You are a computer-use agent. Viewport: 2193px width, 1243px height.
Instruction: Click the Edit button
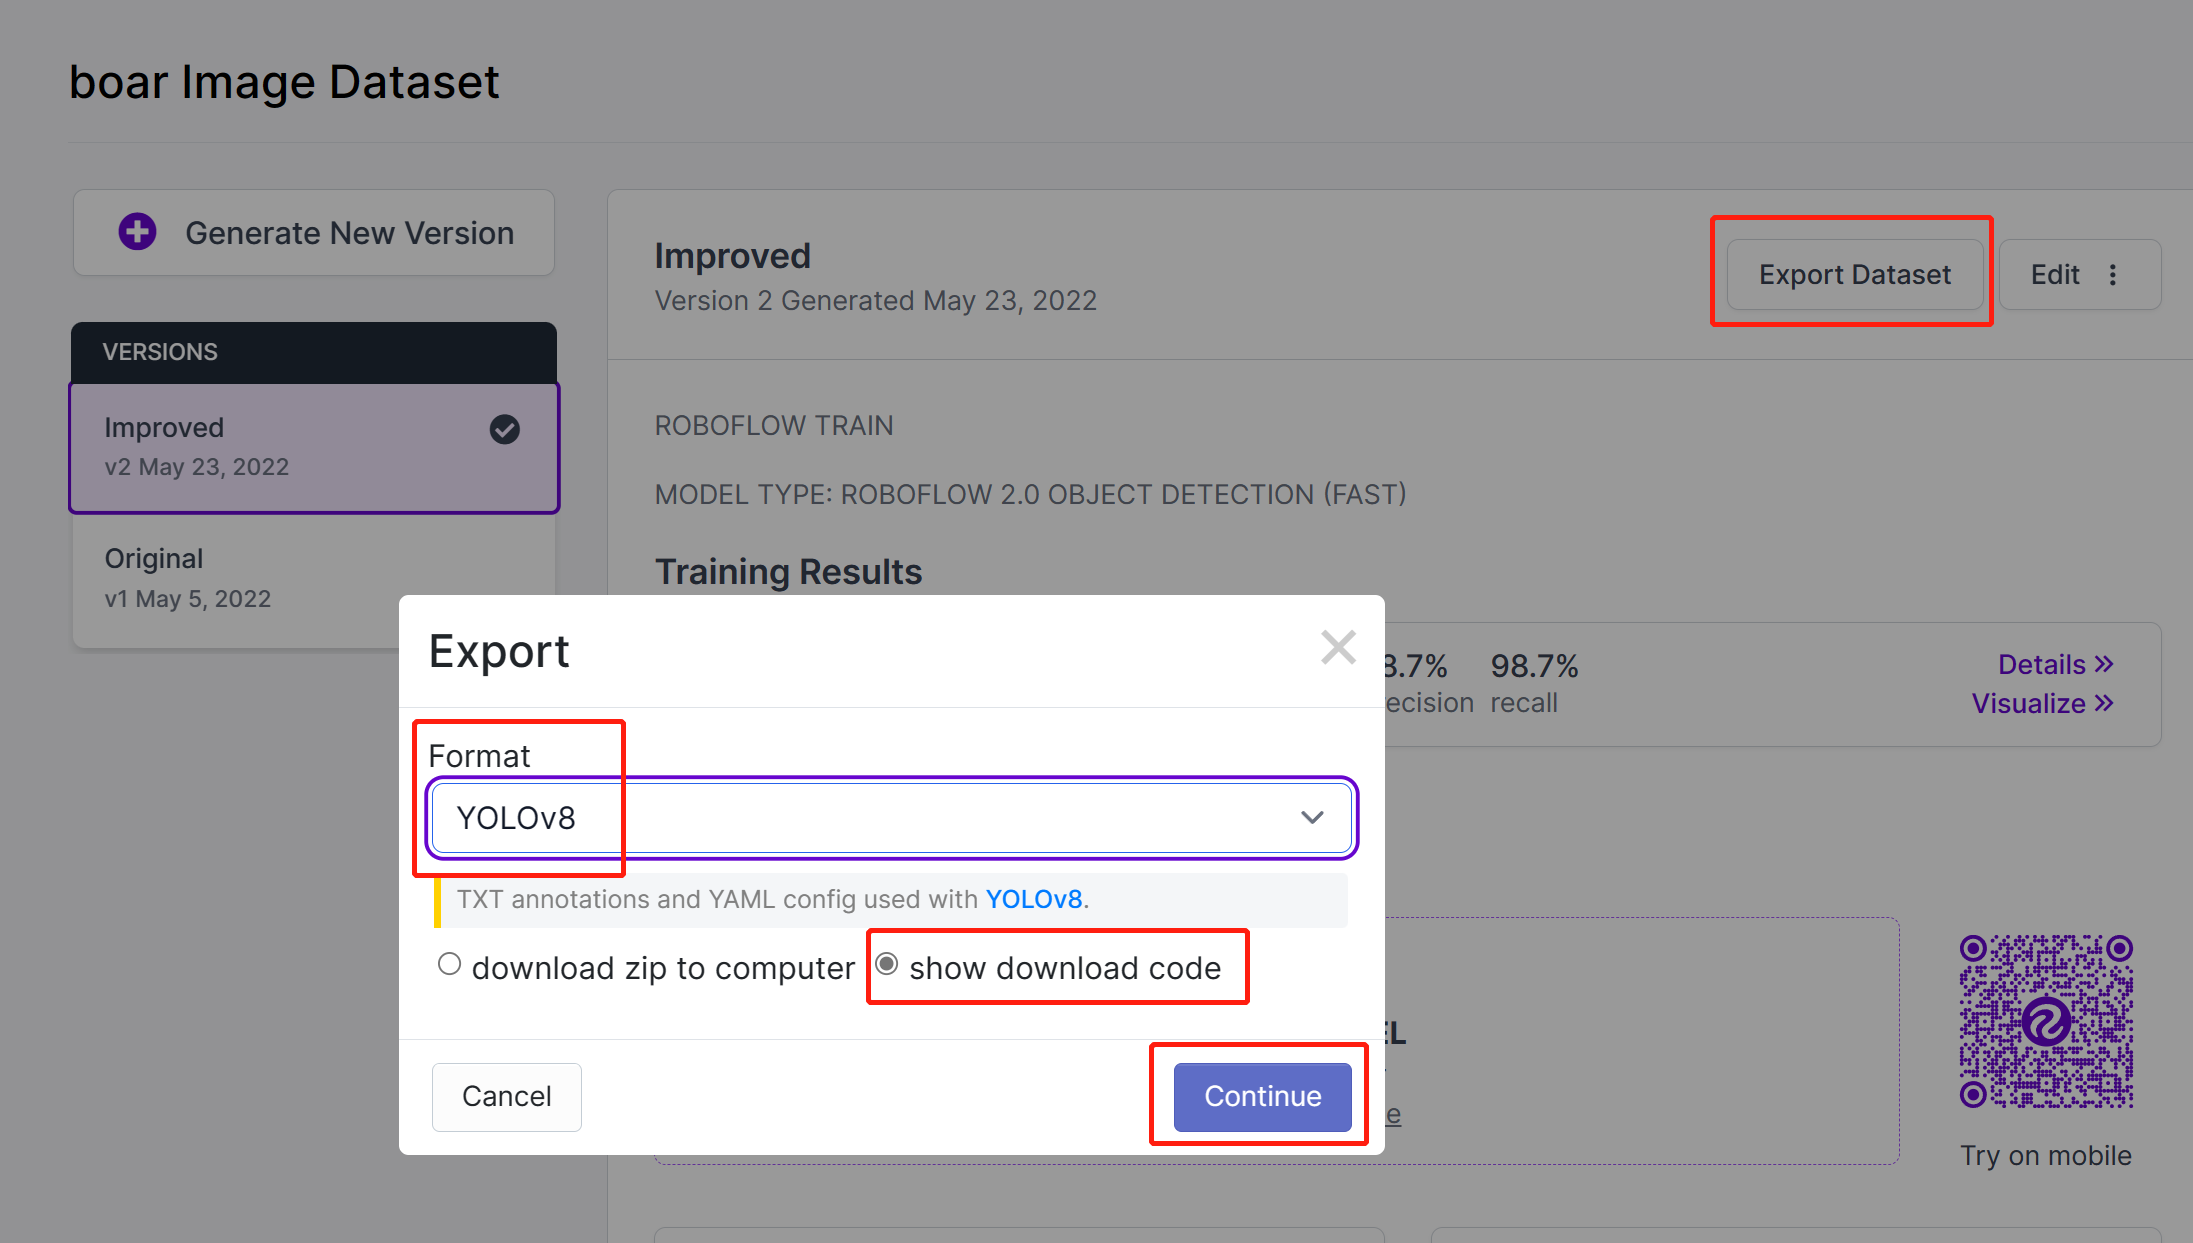(2055, 275)
